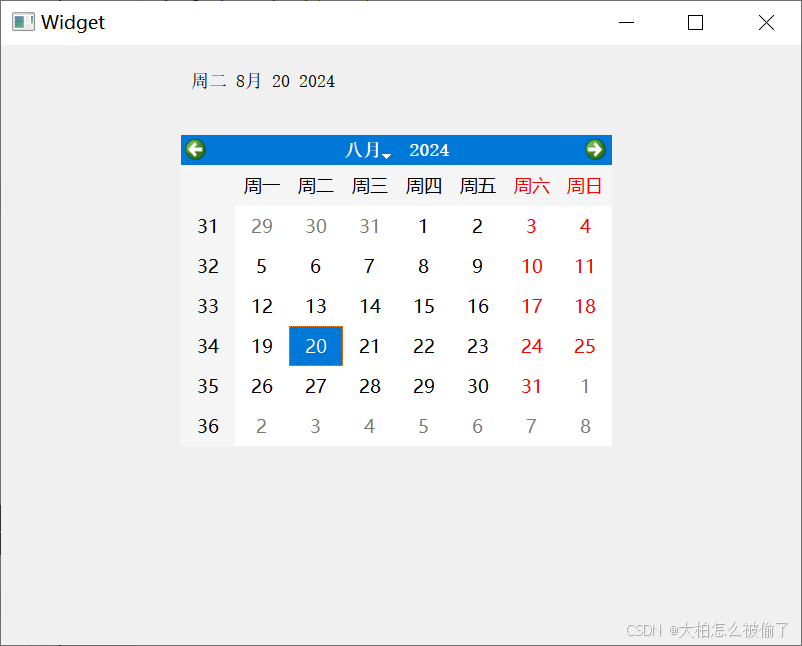Select the red date 17

[531, 306]
